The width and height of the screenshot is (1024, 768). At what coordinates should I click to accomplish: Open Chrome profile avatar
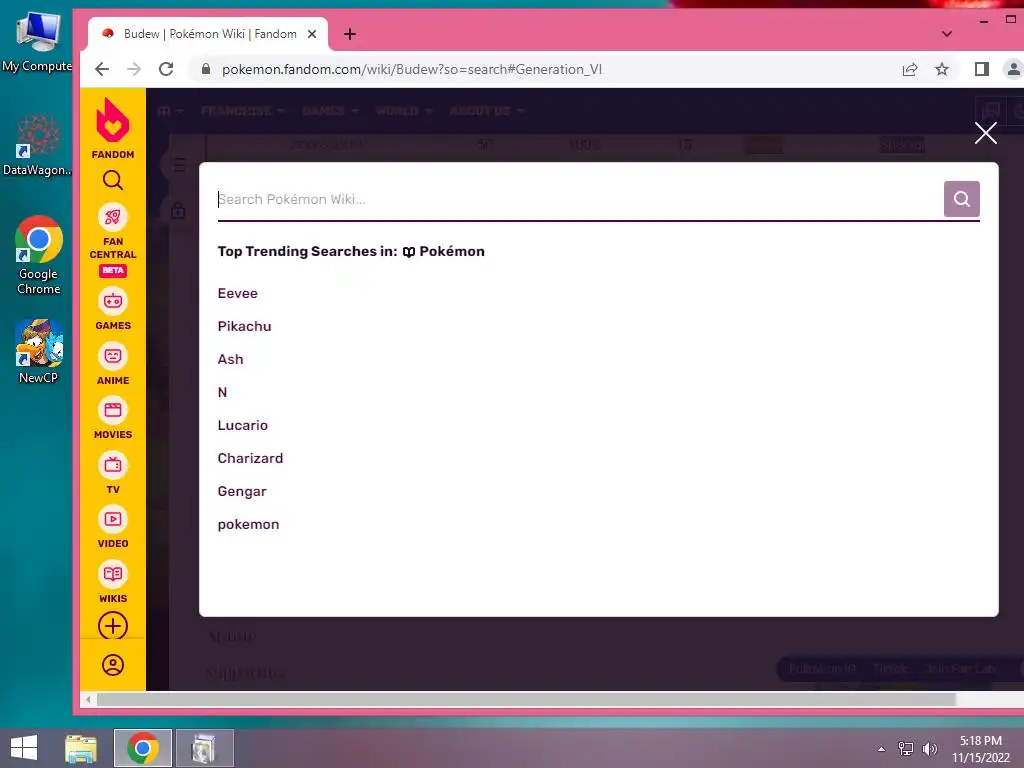1013,69
